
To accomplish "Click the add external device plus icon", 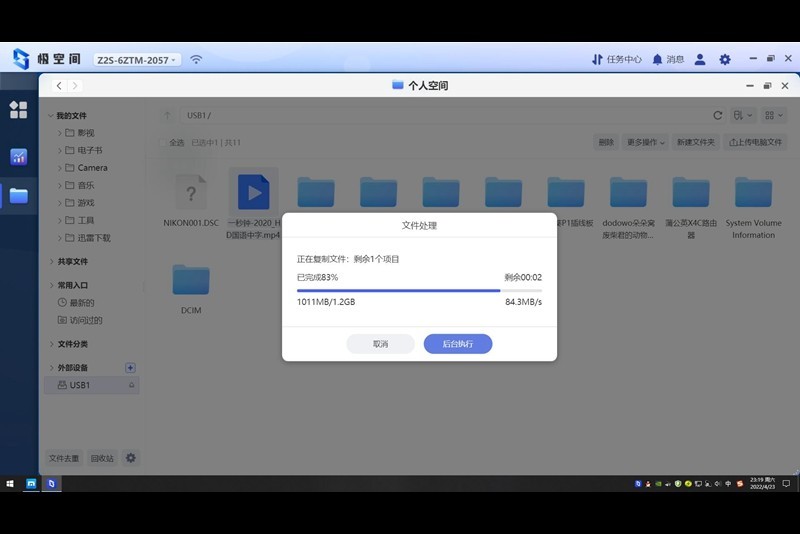I will click(x=130, y=368).
